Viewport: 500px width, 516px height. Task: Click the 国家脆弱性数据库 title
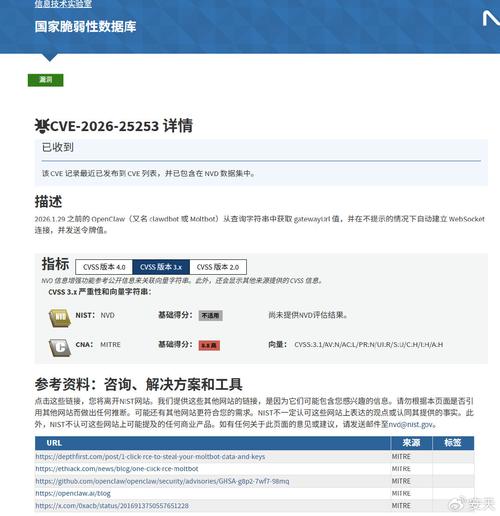click(x=85, y=27)
